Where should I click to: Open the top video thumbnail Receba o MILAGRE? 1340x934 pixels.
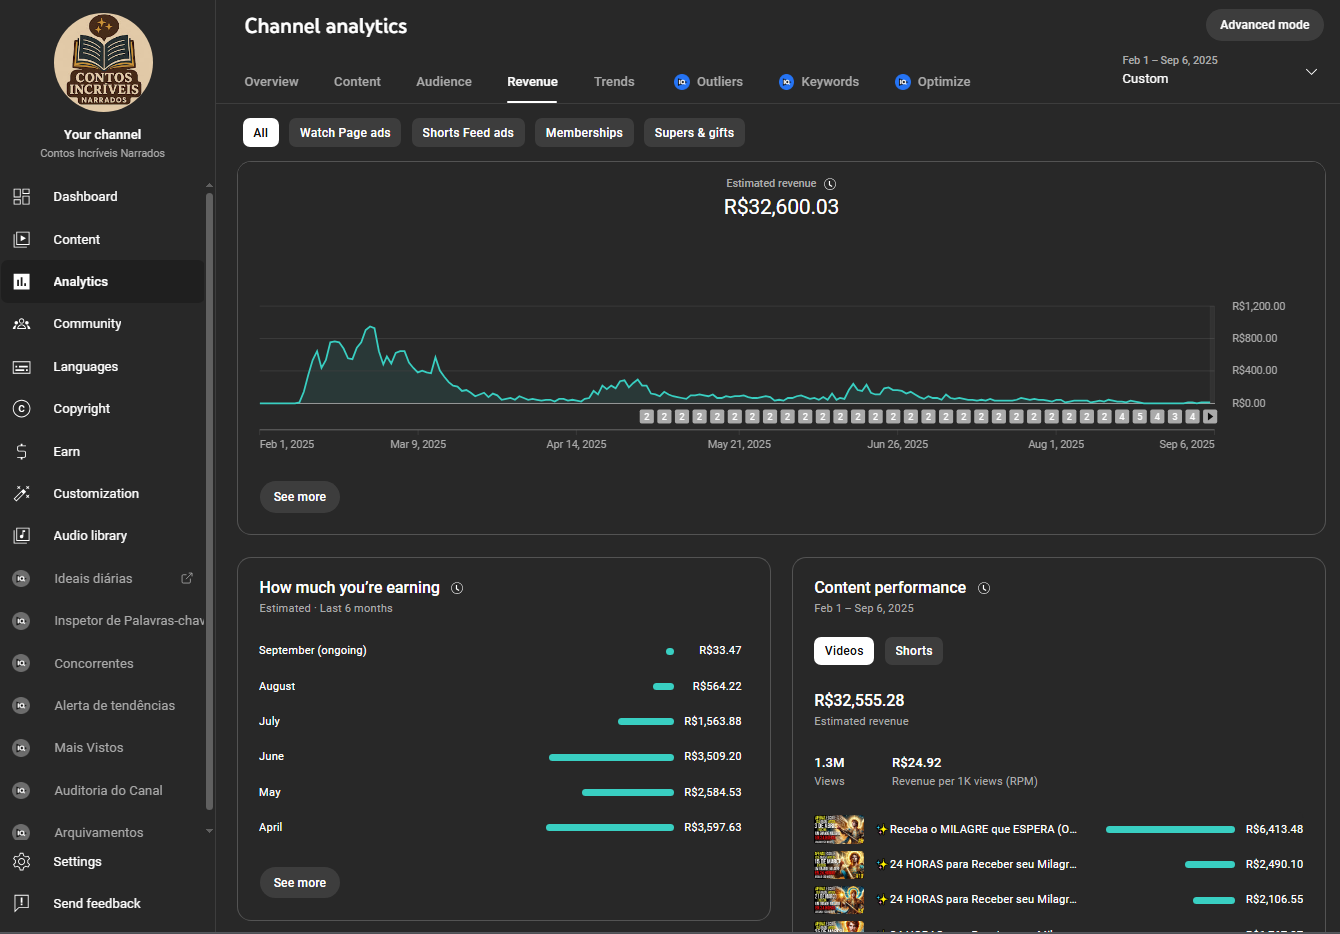[839, 829]
